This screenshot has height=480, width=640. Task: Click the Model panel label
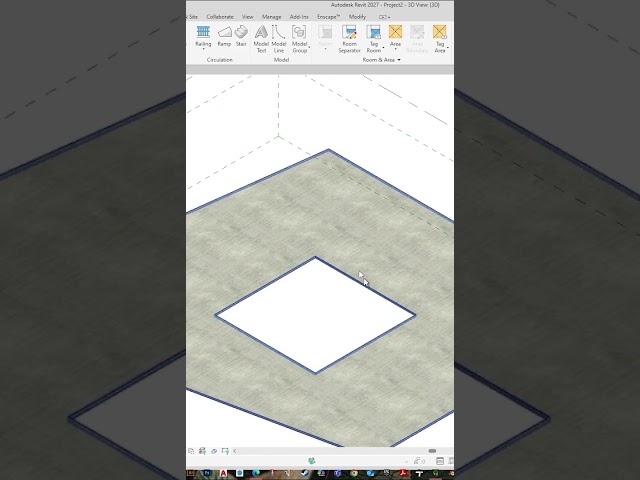pos(281,60)
